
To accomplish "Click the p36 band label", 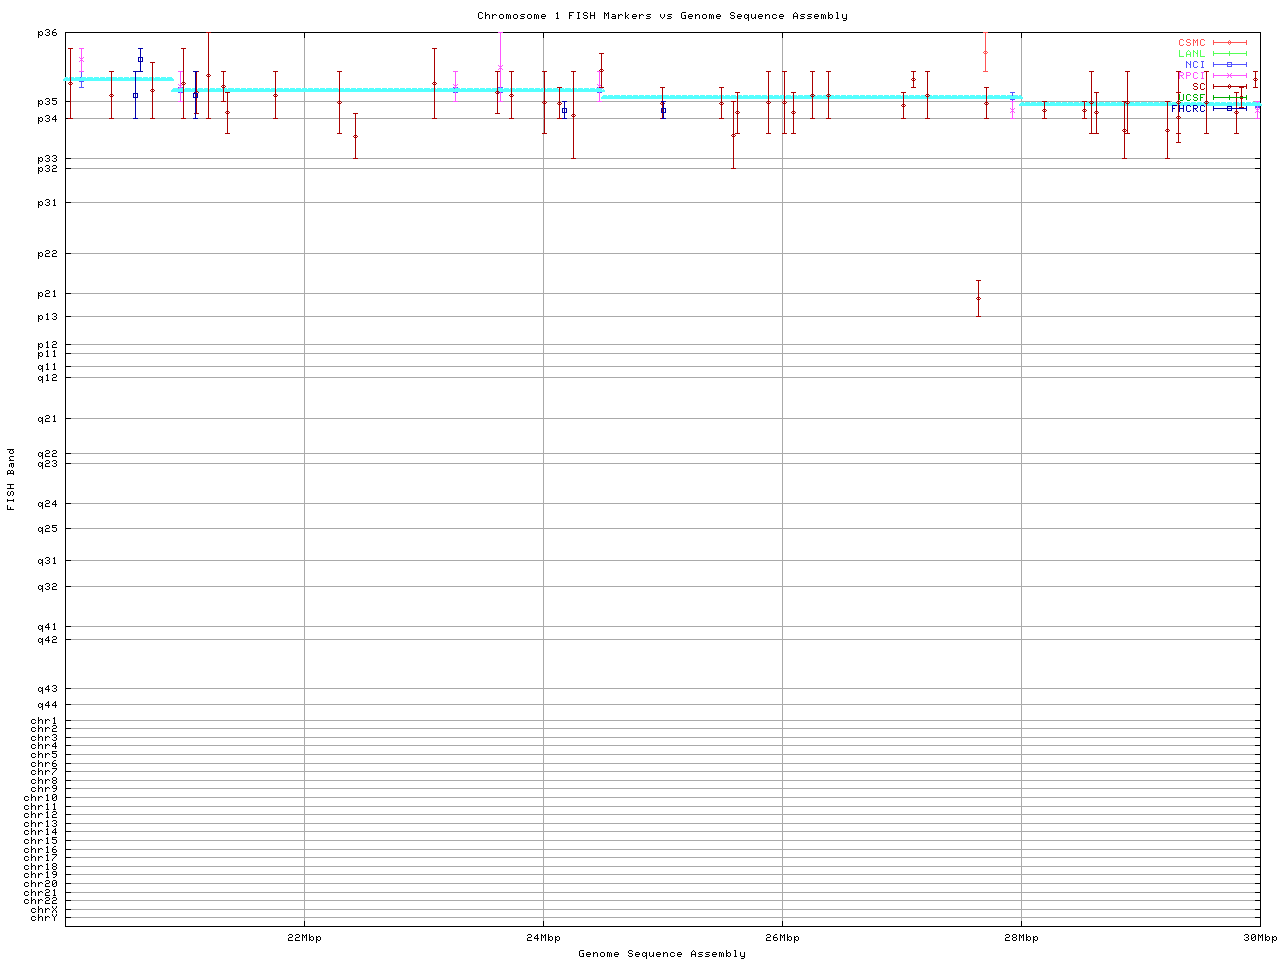I will pyautogui.click(x=48, y=33).
